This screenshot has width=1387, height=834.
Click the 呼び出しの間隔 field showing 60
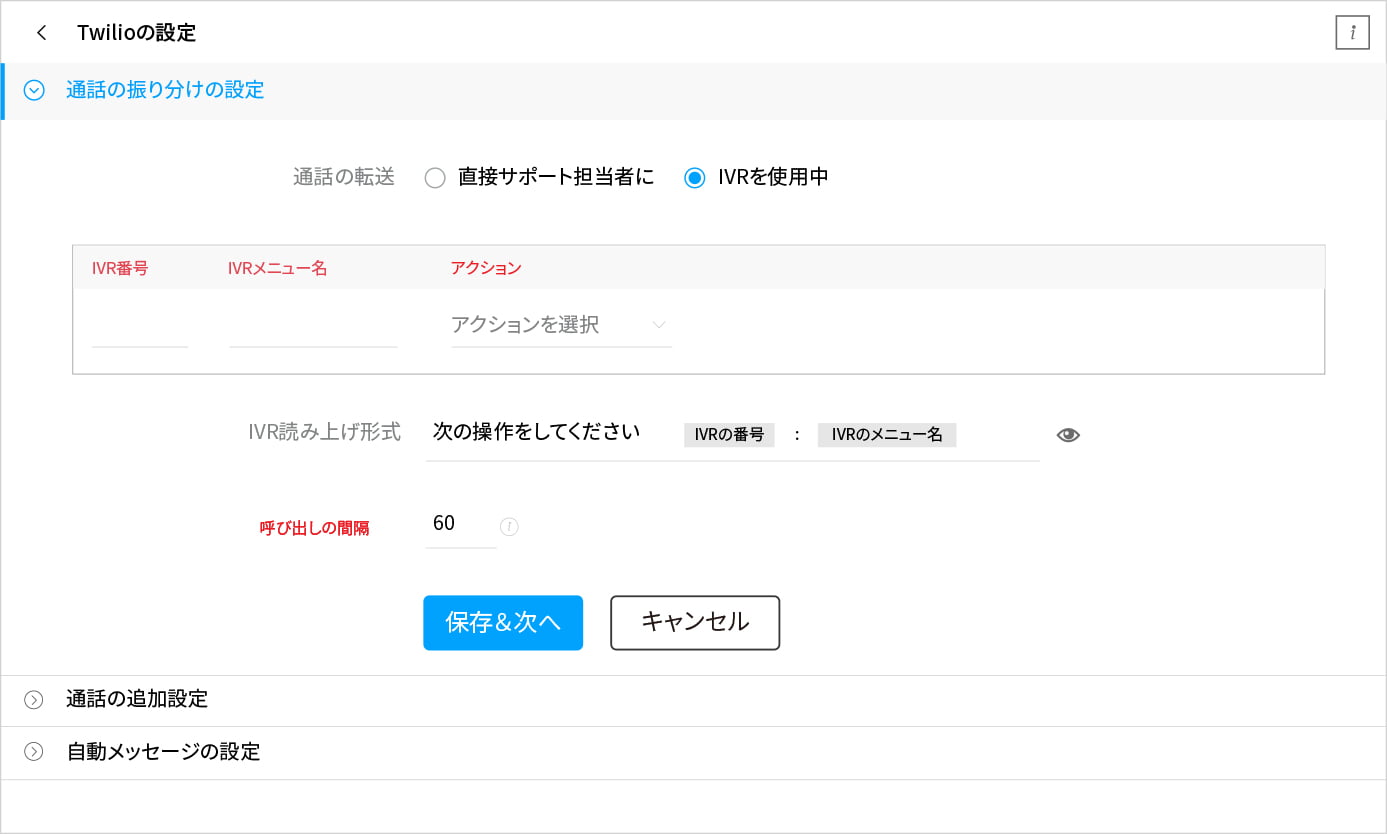459,524
